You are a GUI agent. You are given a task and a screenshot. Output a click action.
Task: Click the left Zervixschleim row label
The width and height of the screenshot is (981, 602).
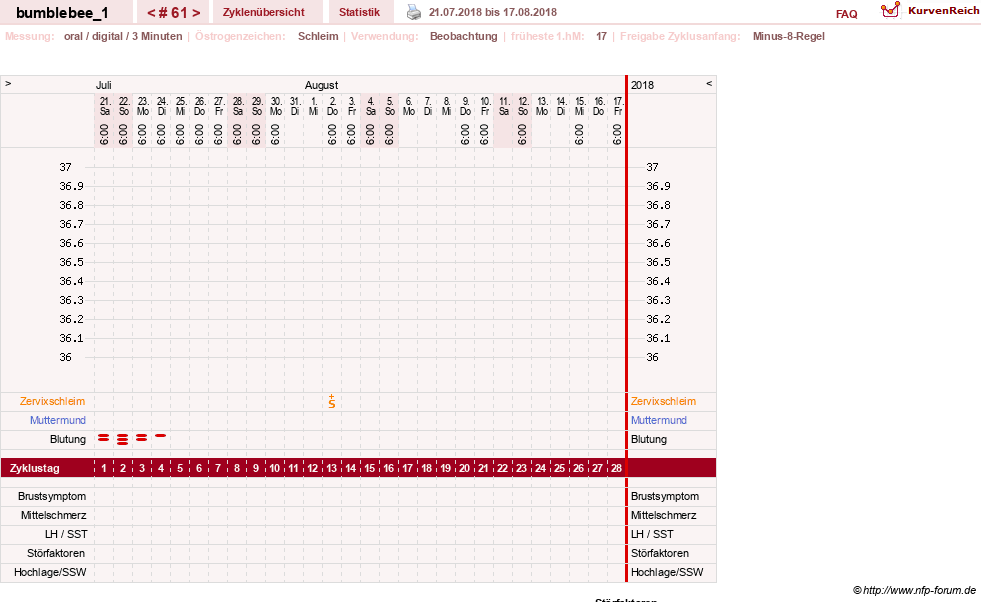pyautogui.click(x=53, y=402)
